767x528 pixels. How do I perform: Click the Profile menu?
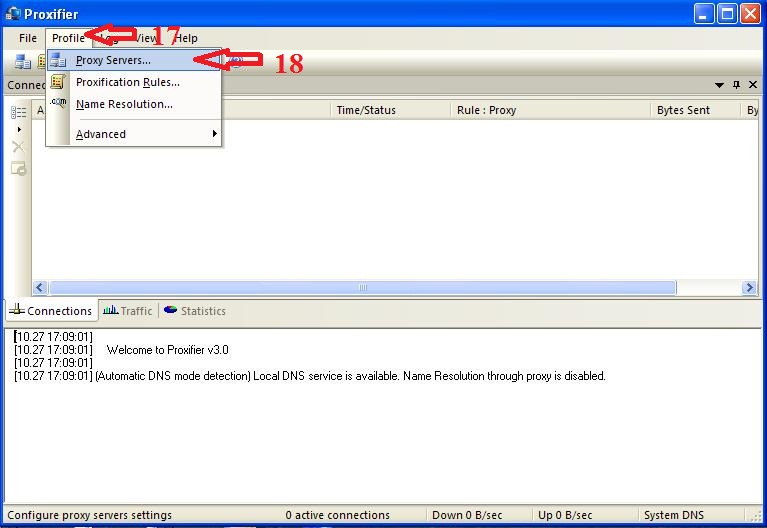pos(68,38)
